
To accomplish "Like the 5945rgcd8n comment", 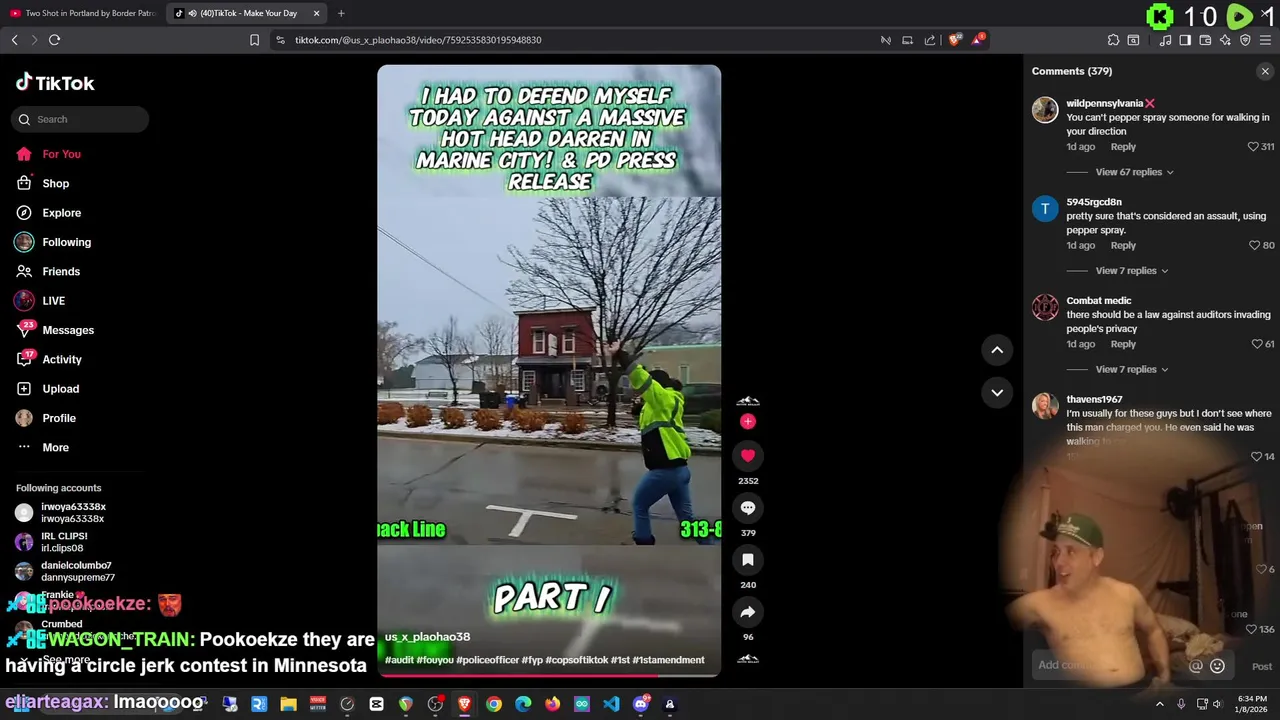I will point(1255,246).
